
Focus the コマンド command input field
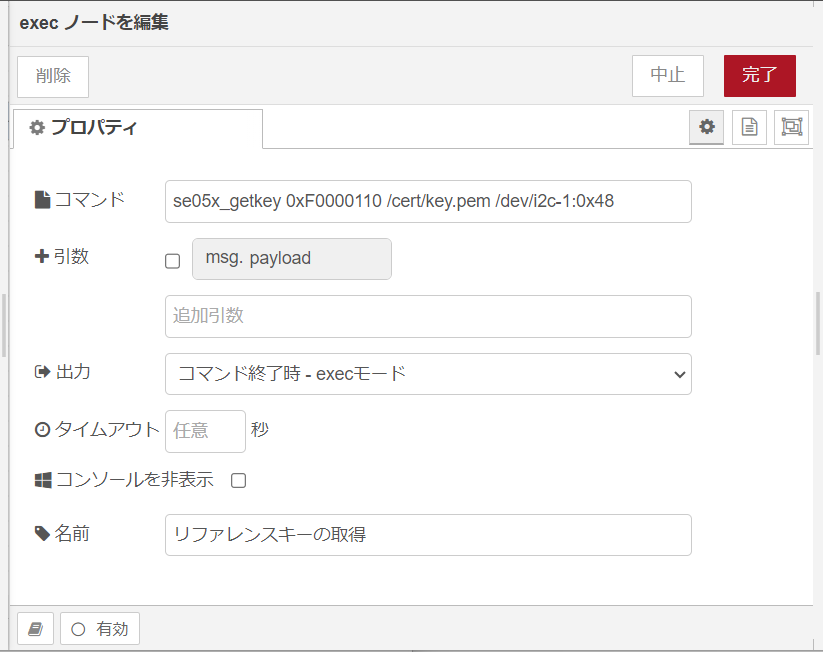[x=428, y=202]
